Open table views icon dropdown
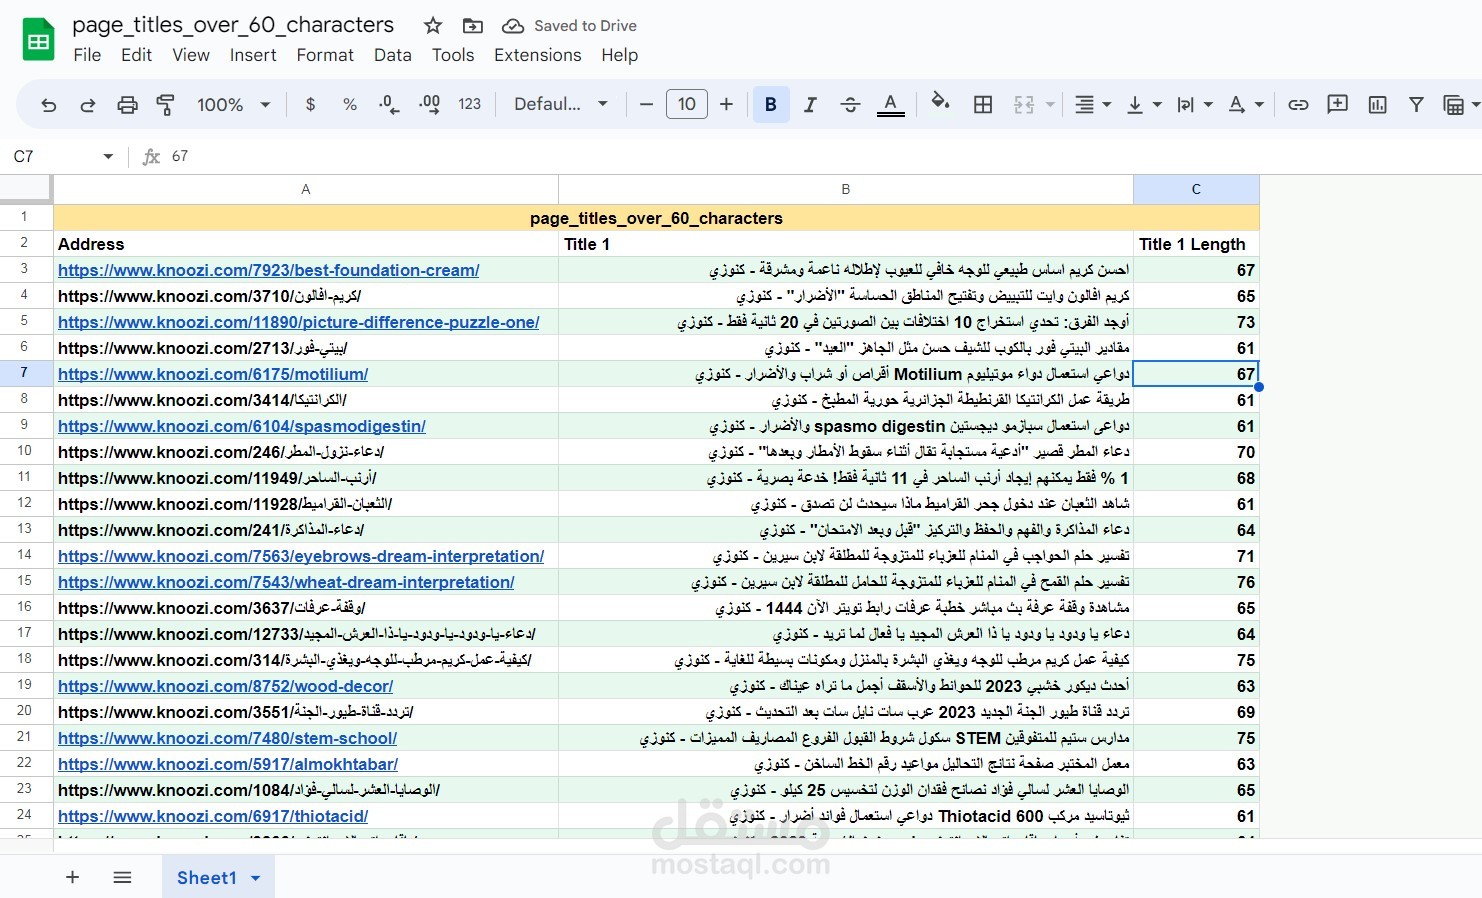This screenshot has height=898, width=1482. pyautogui.click(x=1461, y=104)
